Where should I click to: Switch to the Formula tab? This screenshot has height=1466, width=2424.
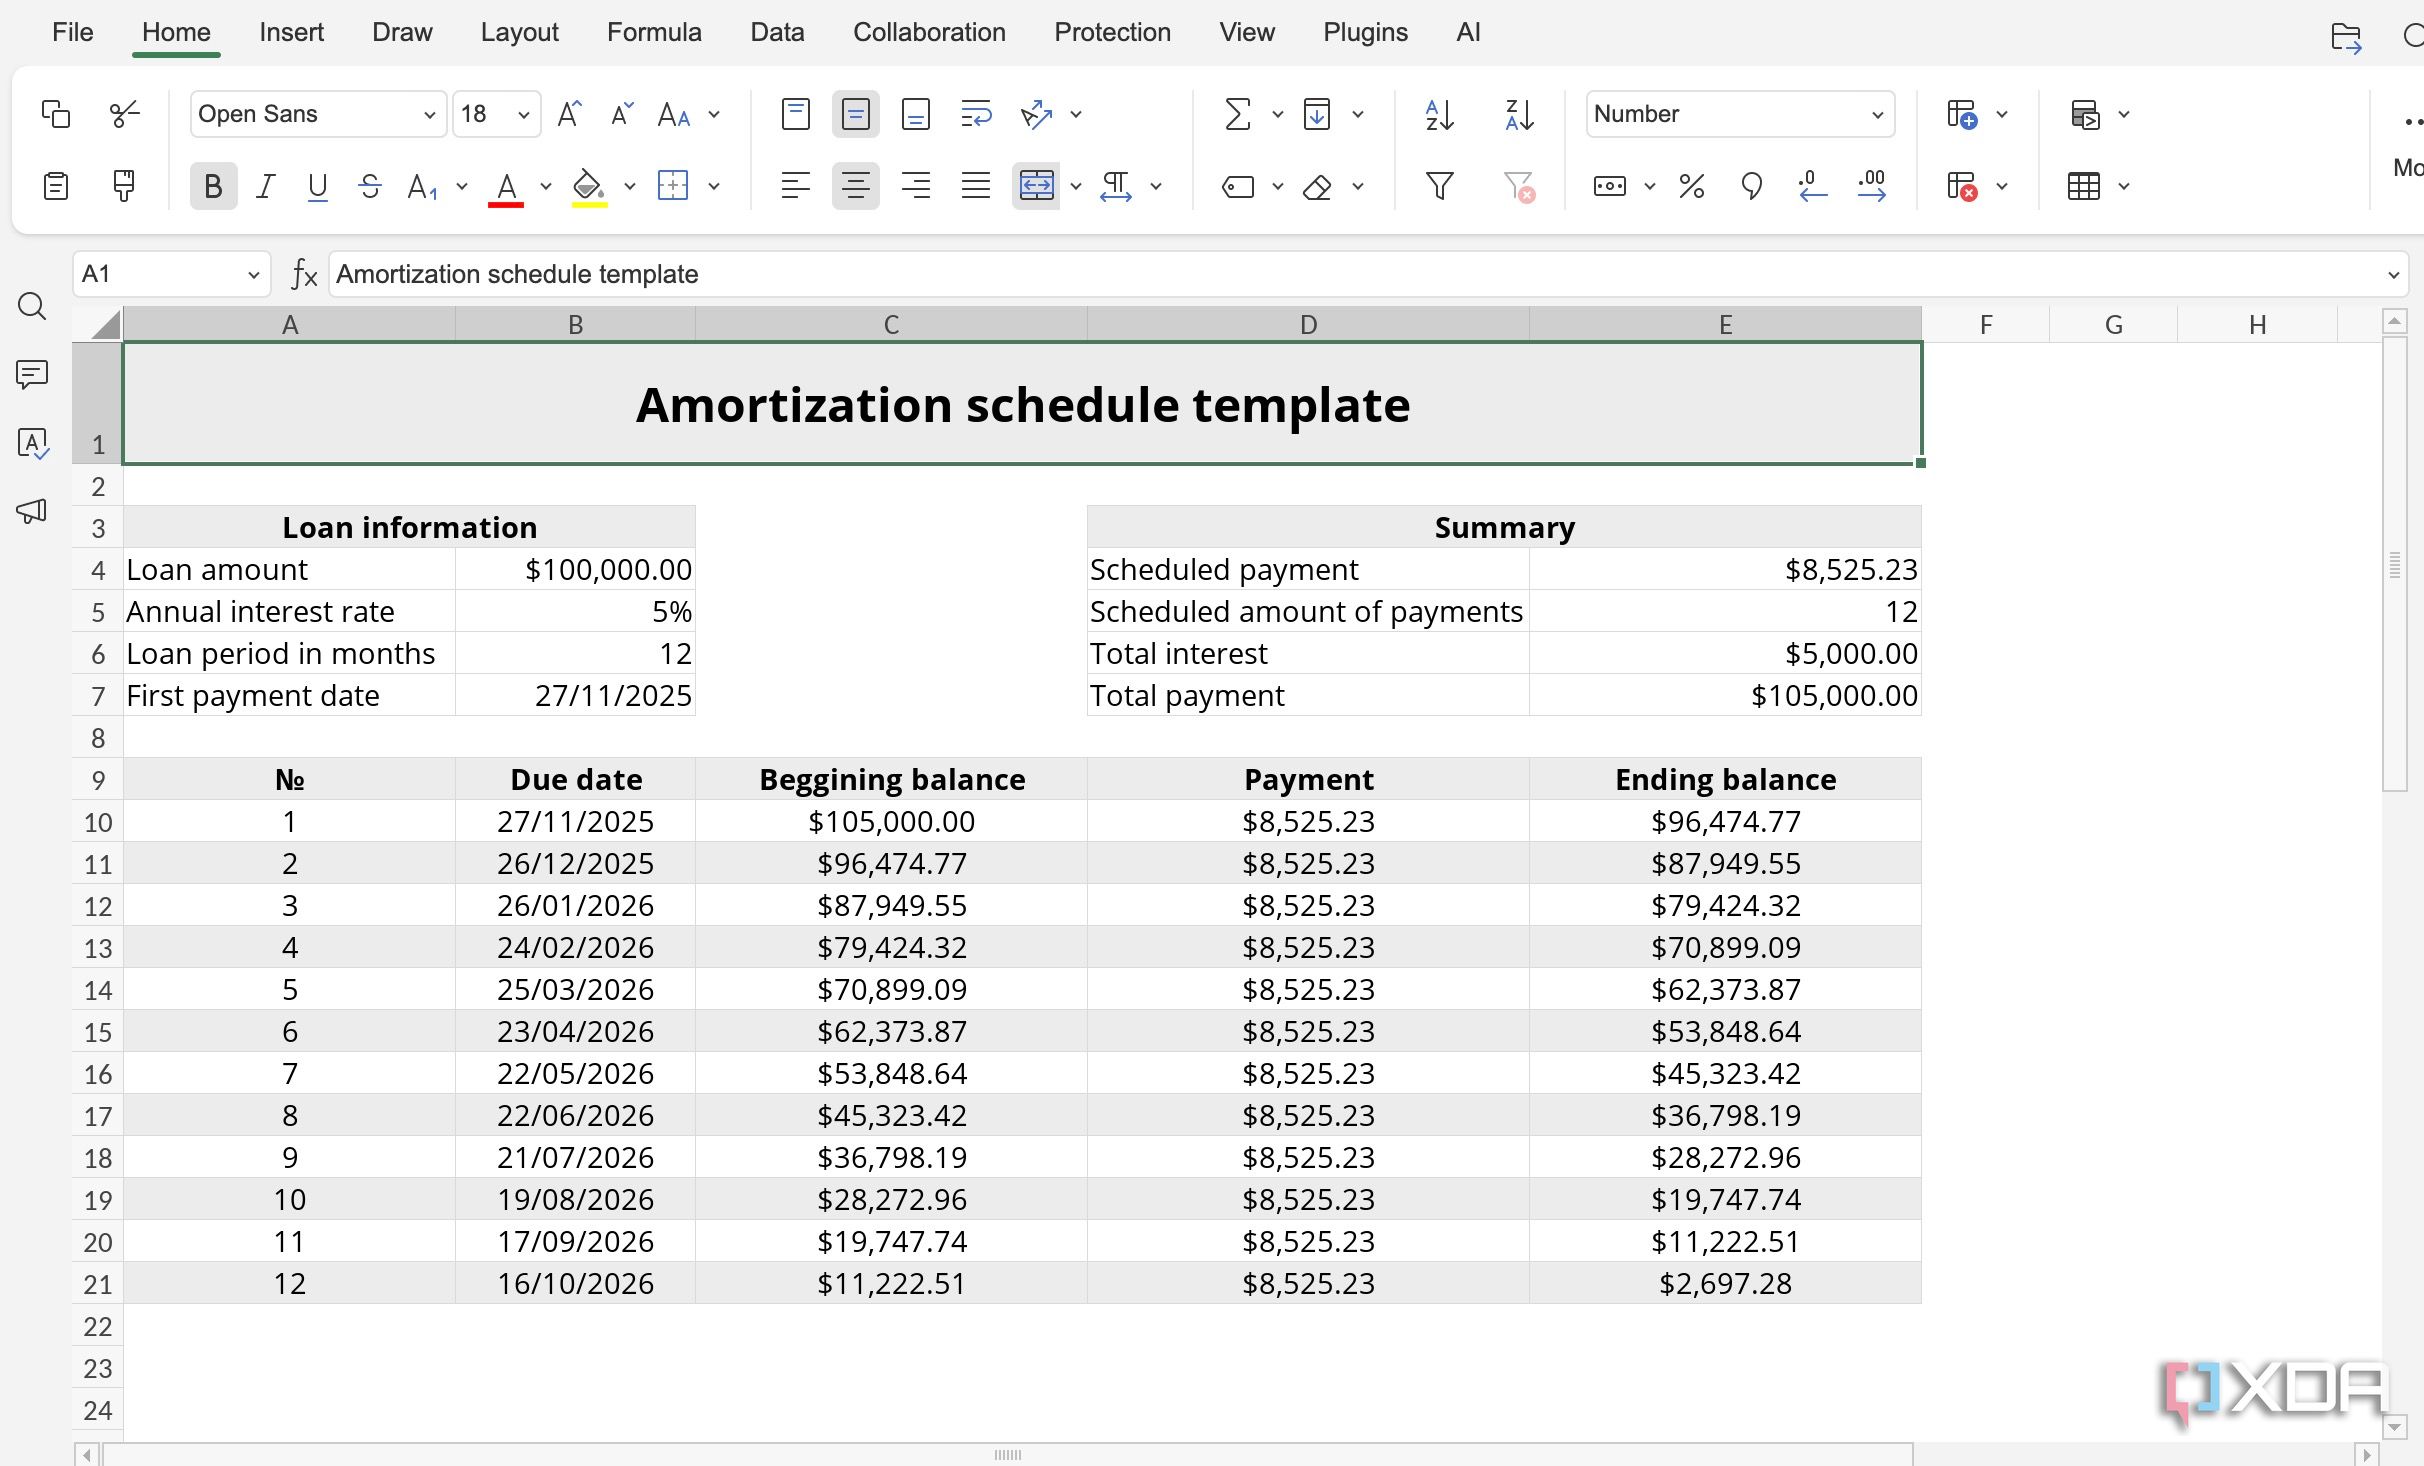pos(654,32)
